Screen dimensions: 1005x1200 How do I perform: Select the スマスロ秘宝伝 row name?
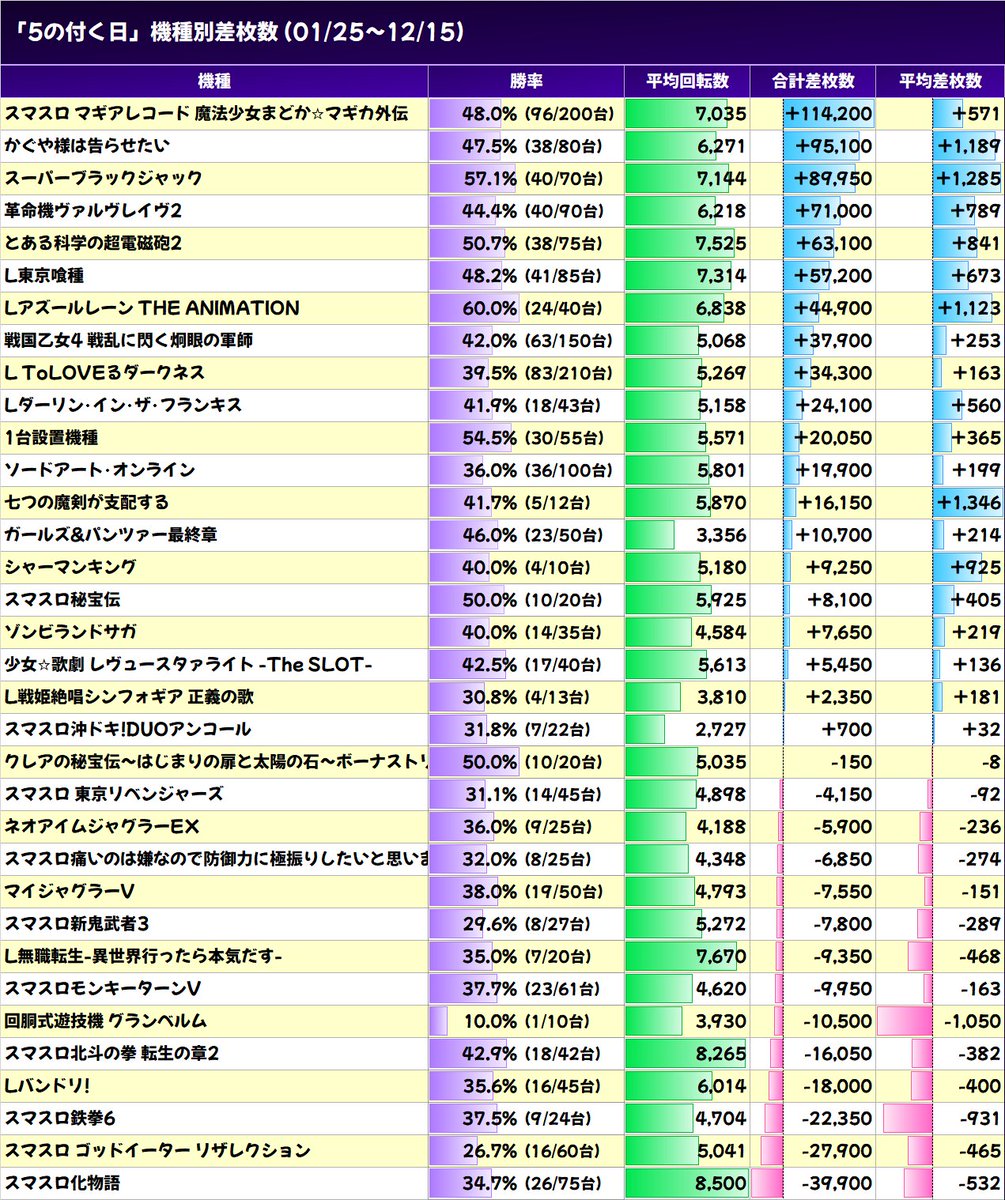[x=62, y=600]
